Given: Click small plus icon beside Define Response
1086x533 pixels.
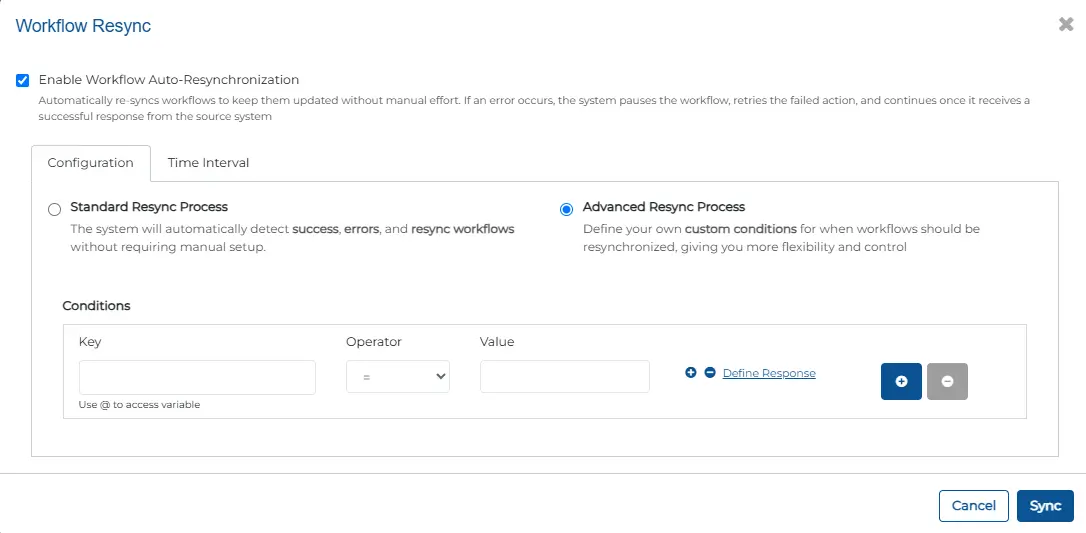Looking at the screenshot, I should click(x=691, y=373).
